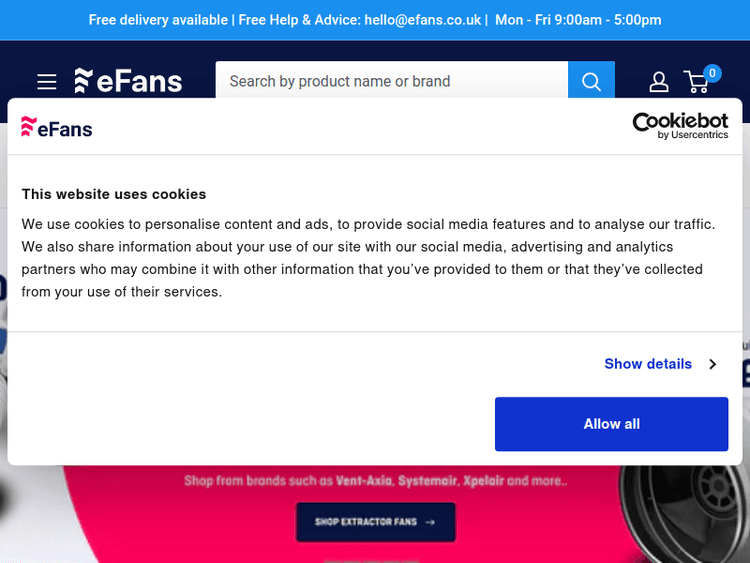Click the eFans logo in the cookie dialog

[x=57, y=127]
